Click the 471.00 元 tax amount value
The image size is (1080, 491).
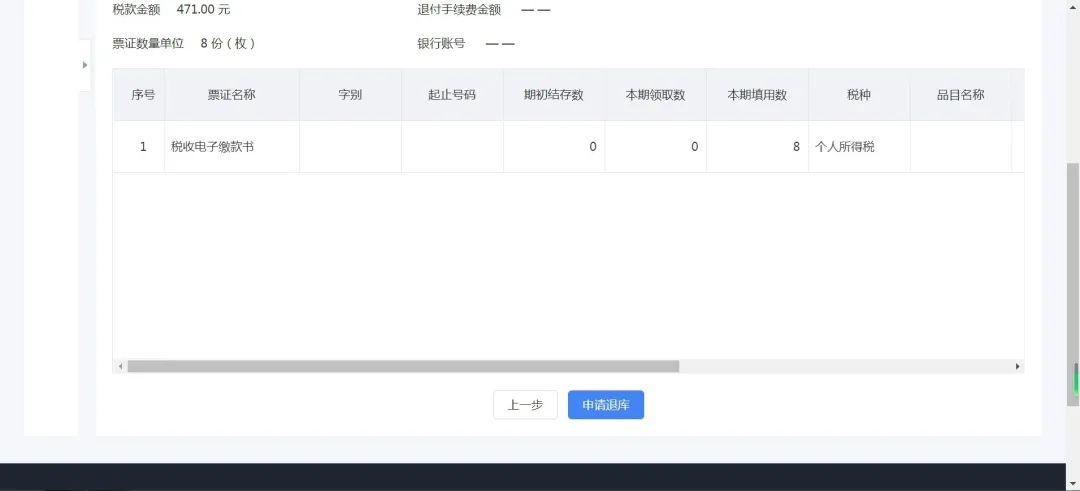[x=203, y=10]
